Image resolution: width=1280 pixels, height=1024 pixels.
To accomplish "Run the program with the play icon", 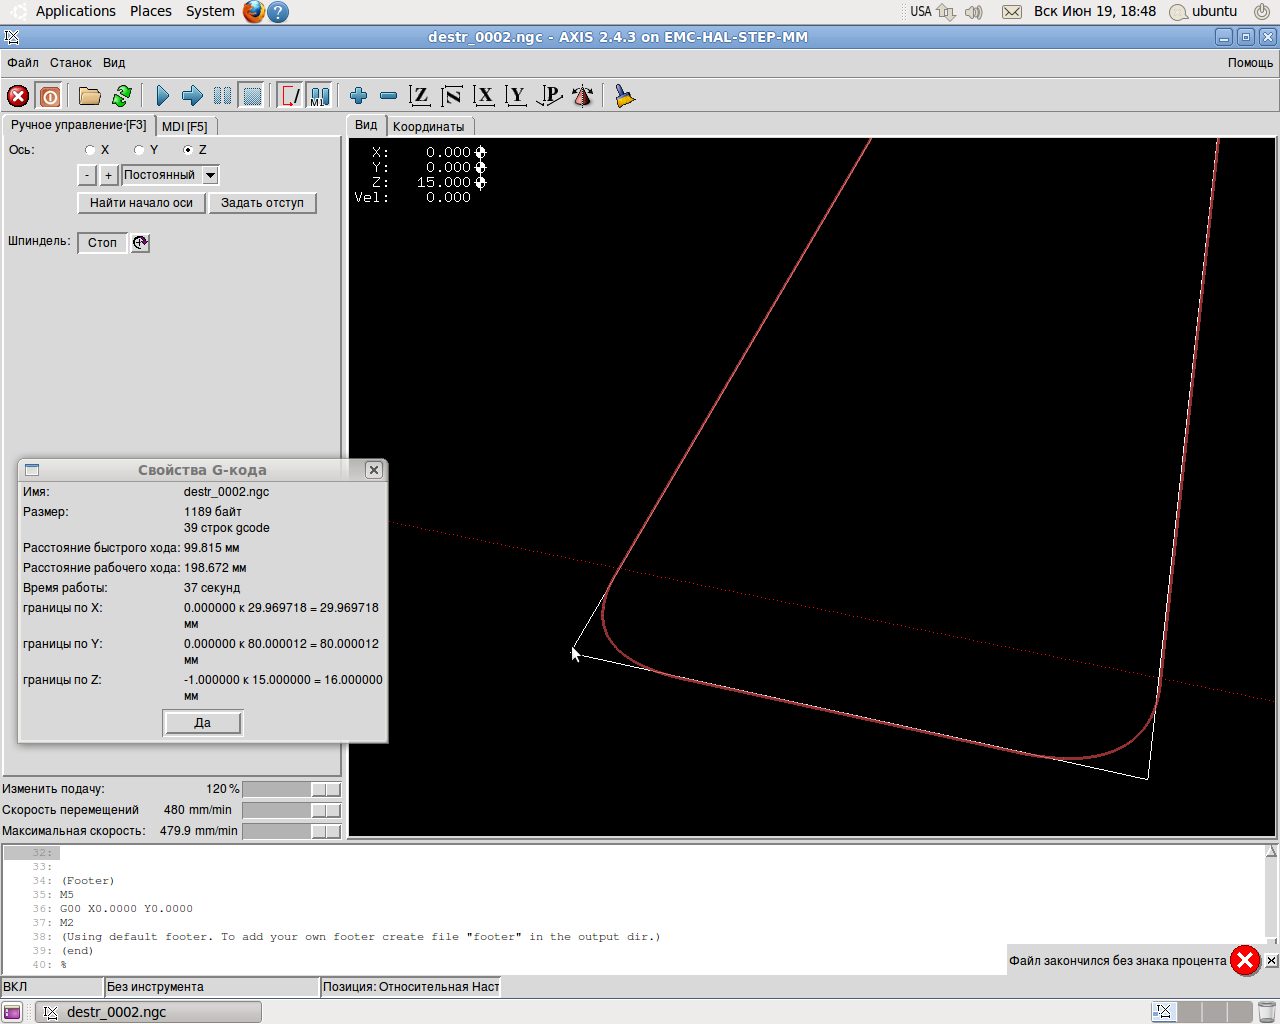I will (162, 96).
